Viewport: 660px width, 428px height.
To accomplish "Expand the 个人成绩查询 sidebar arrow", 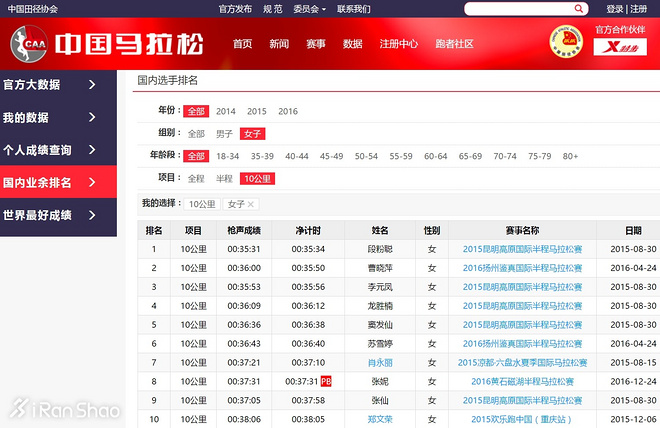I will pos(92,149).
